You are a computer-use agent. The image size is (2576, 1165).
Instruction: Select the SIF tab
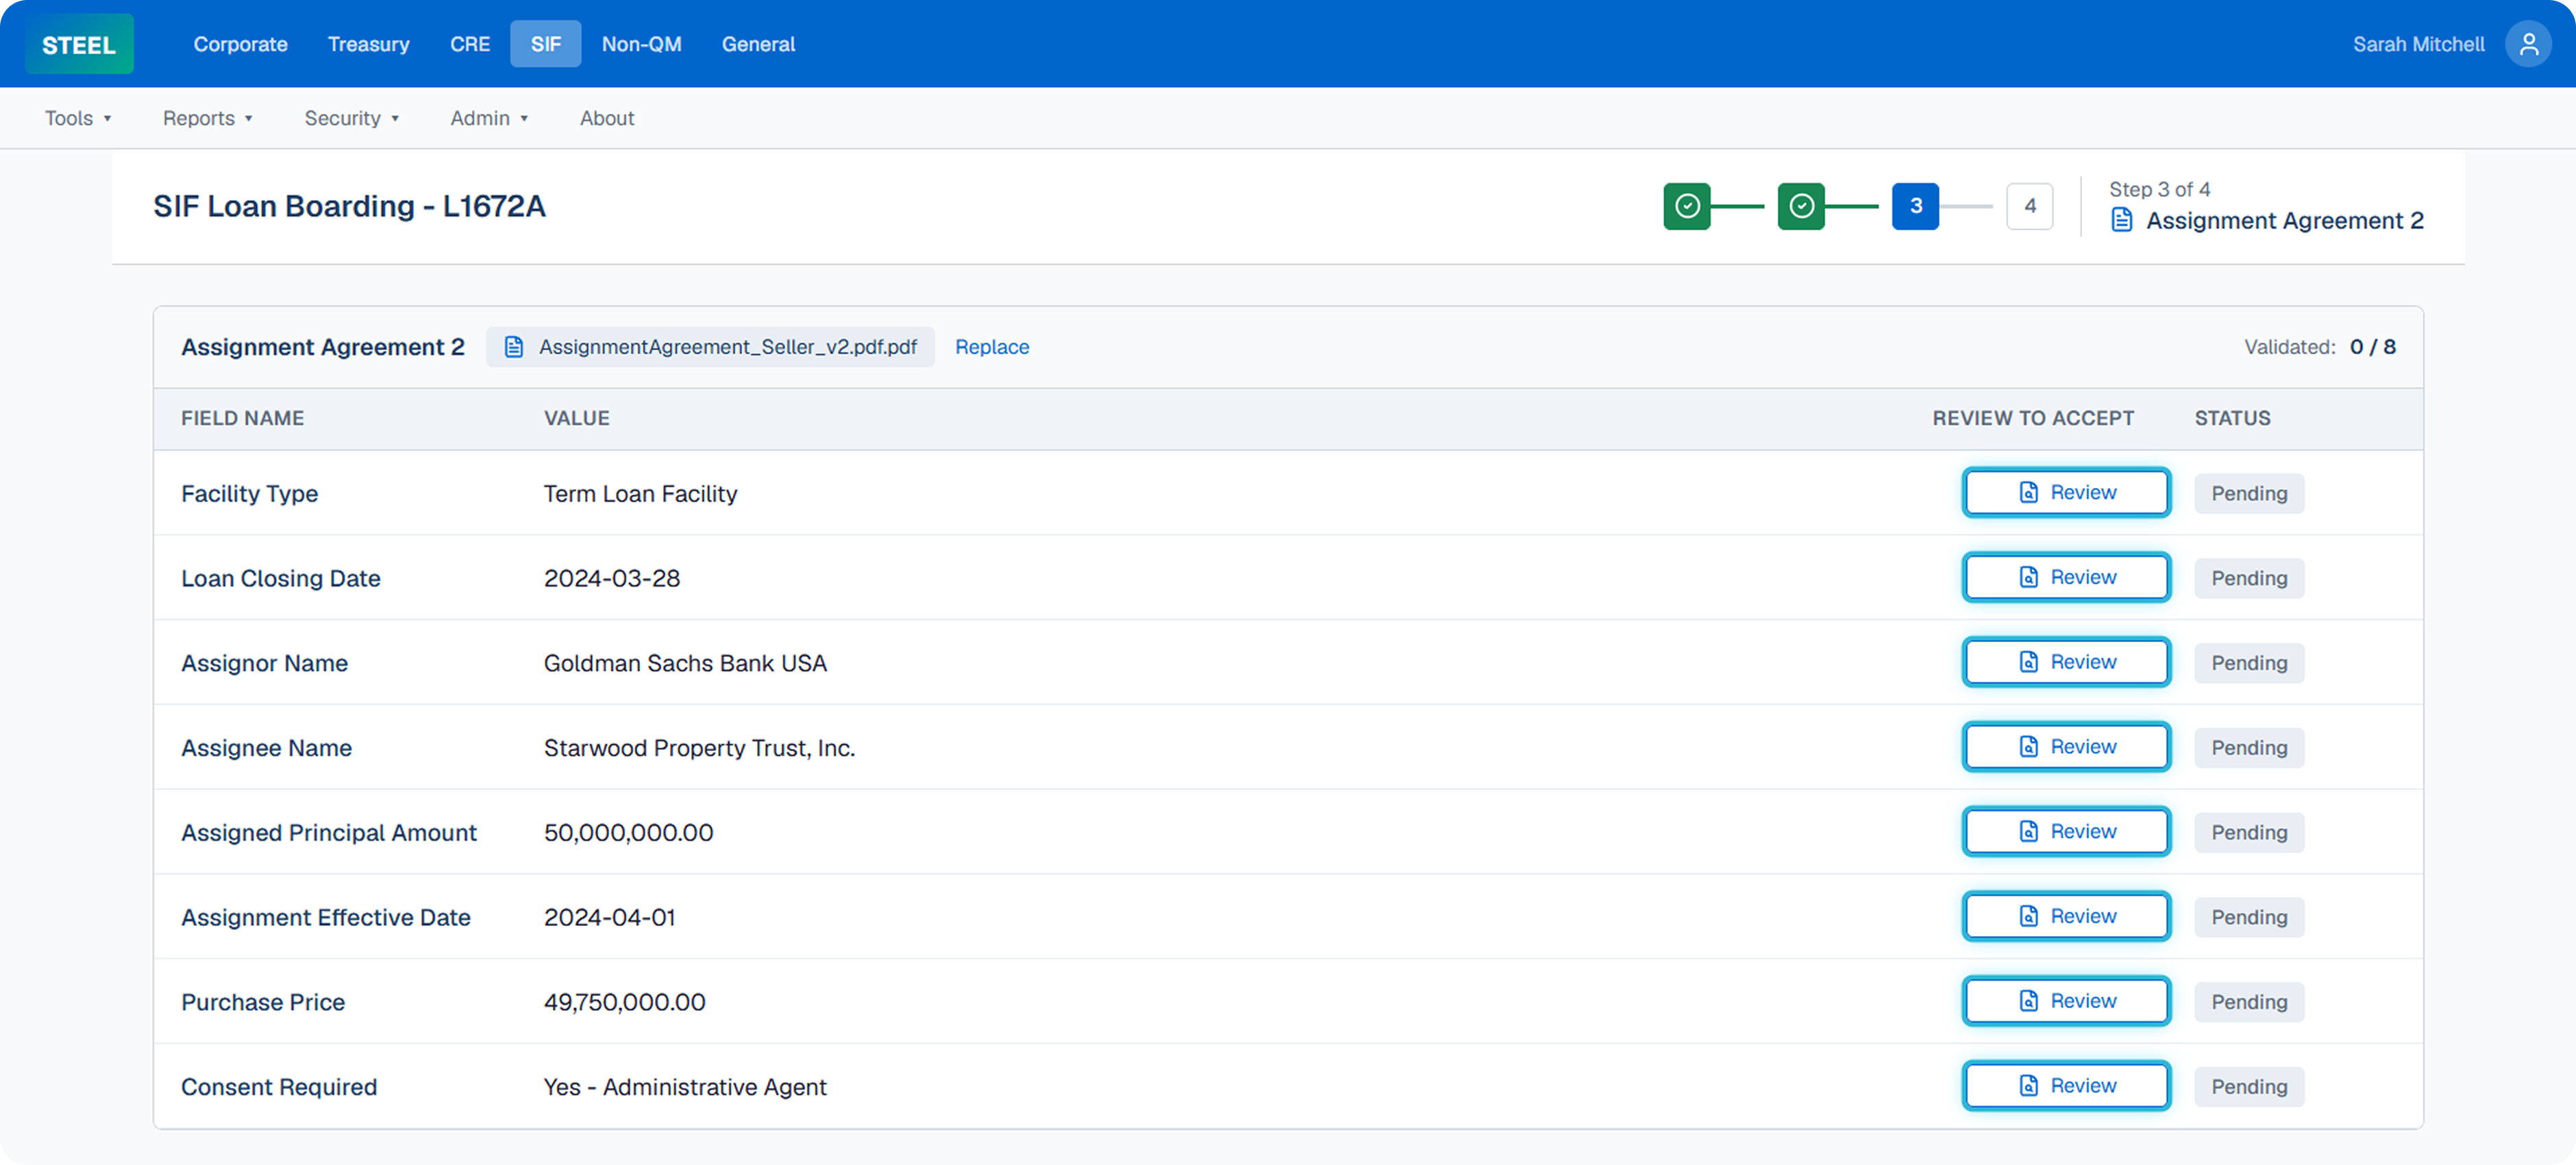tap(546, 44)
